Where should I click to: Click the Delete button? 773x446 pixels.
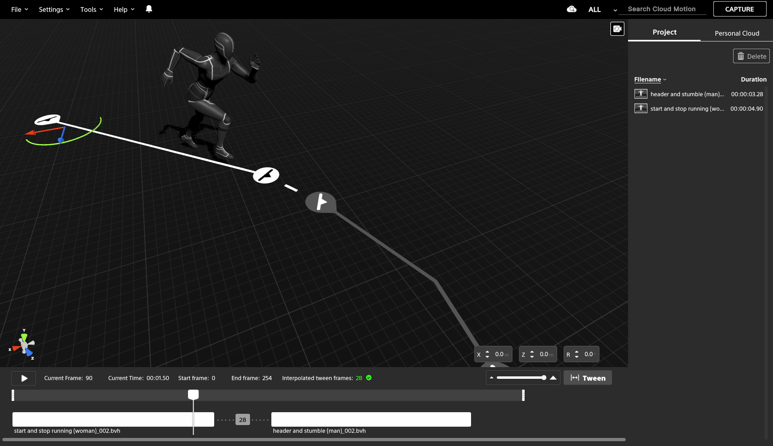751,56
